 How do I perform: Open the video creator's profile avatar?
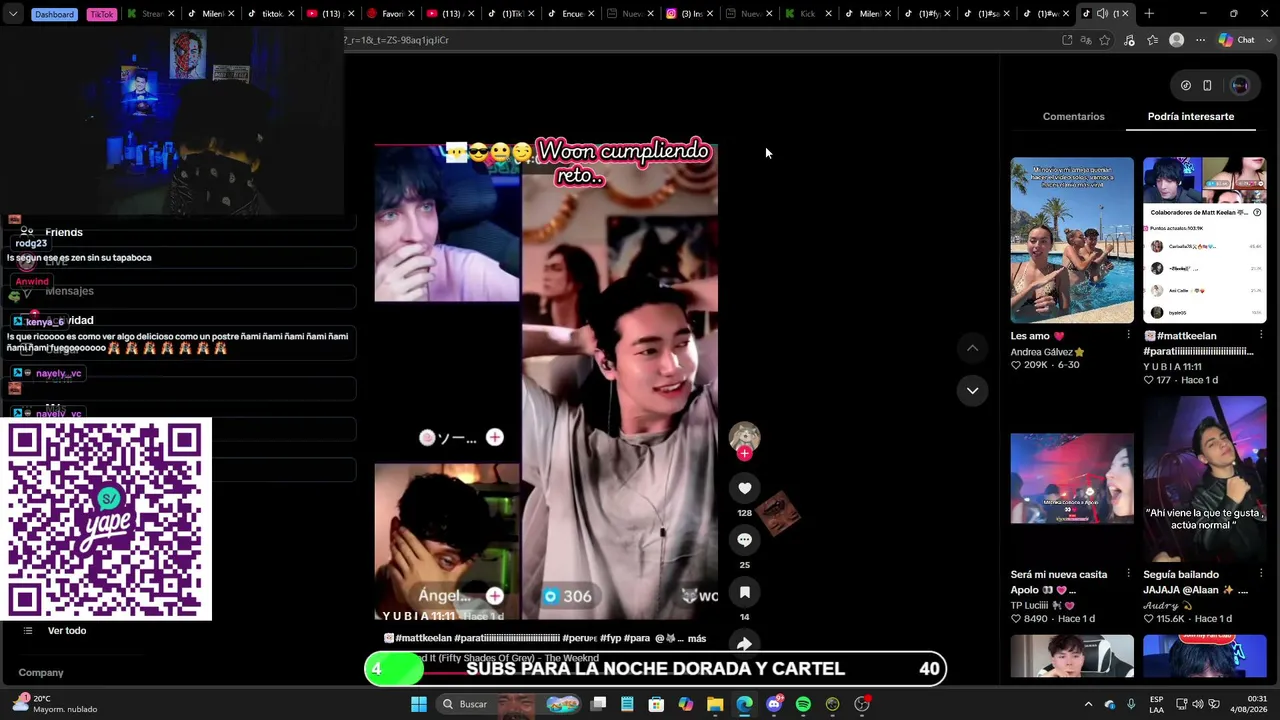744,437
